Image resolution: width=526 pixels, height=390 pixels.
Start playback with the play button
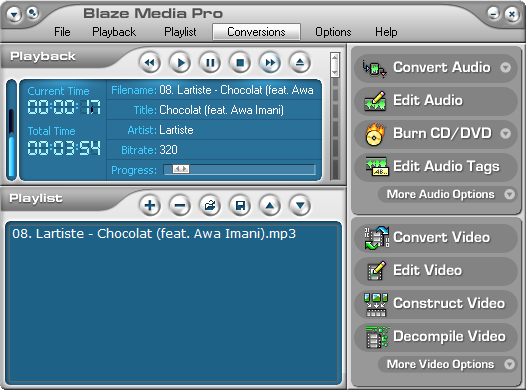click(180, 63)
